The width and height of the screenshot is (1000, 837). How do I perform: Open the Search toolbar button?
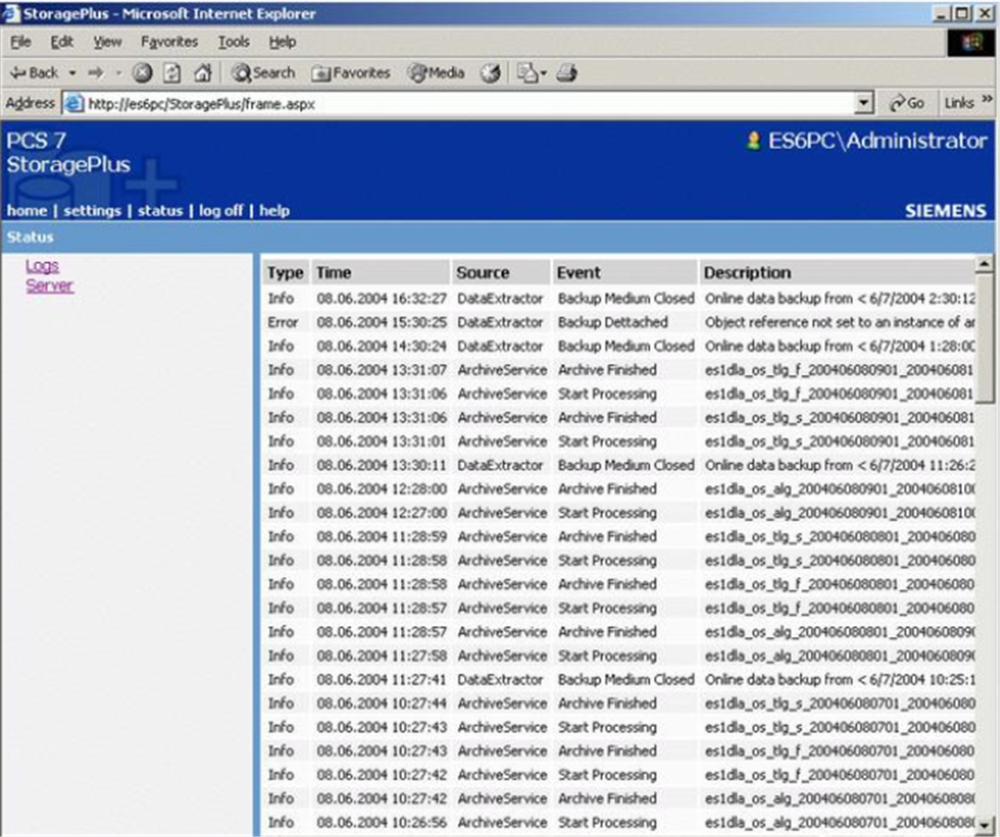click(x=263, y=73)
